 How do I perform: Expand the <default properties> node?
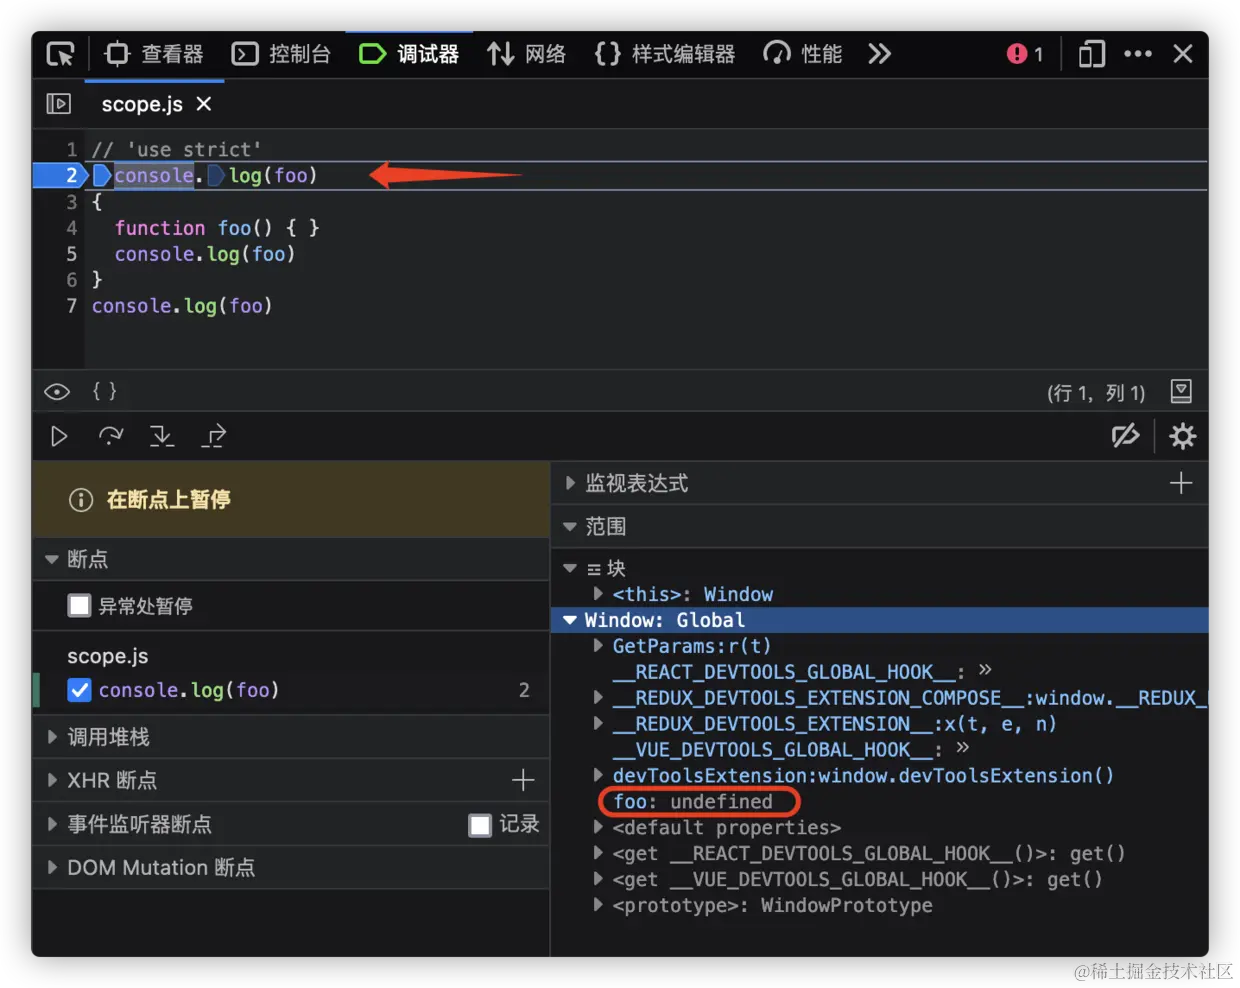coord(598,827)
